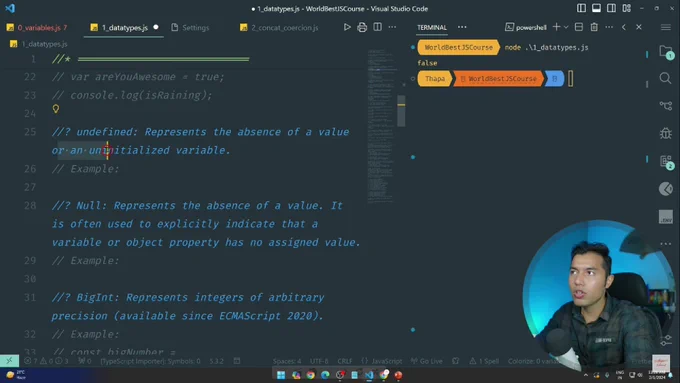Open editor more actions ellipsis
The height and width of the screenshot is (383, 680).
pyautogui.click(x=392, y=27)
